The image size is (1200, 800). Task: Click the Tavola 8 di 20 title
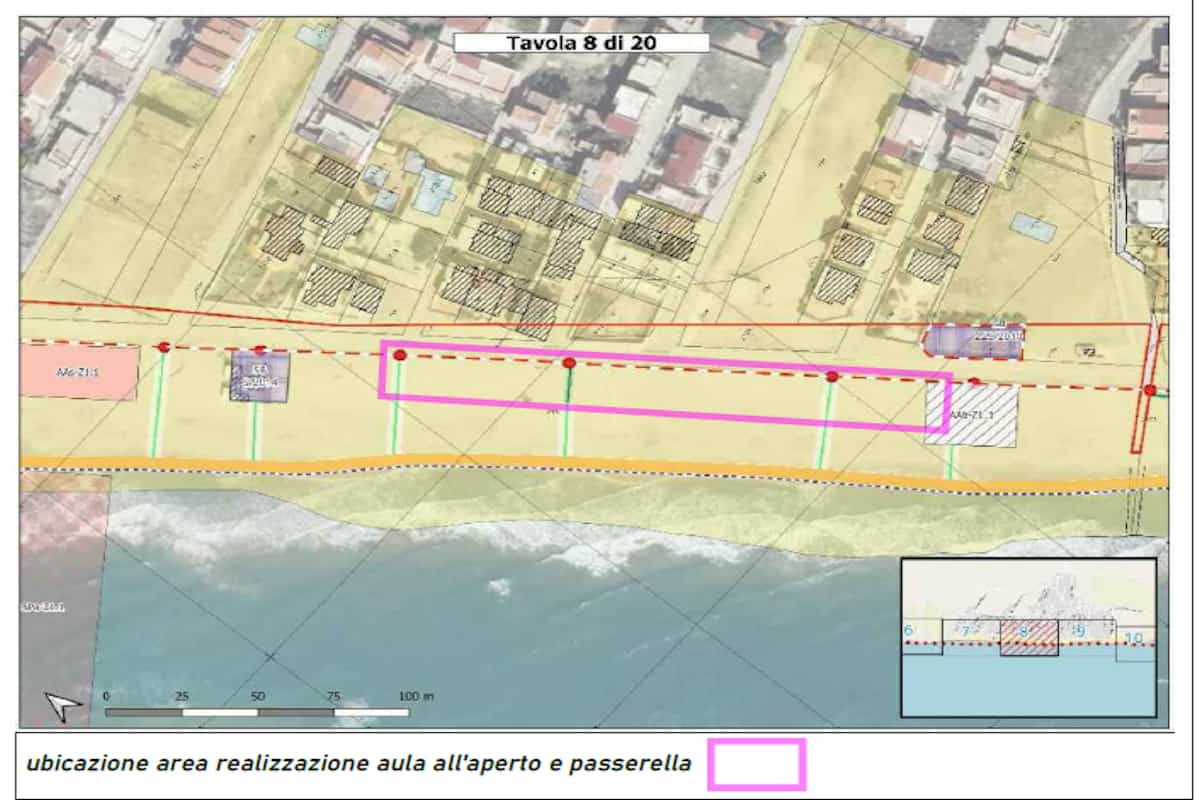click(581, 43)
